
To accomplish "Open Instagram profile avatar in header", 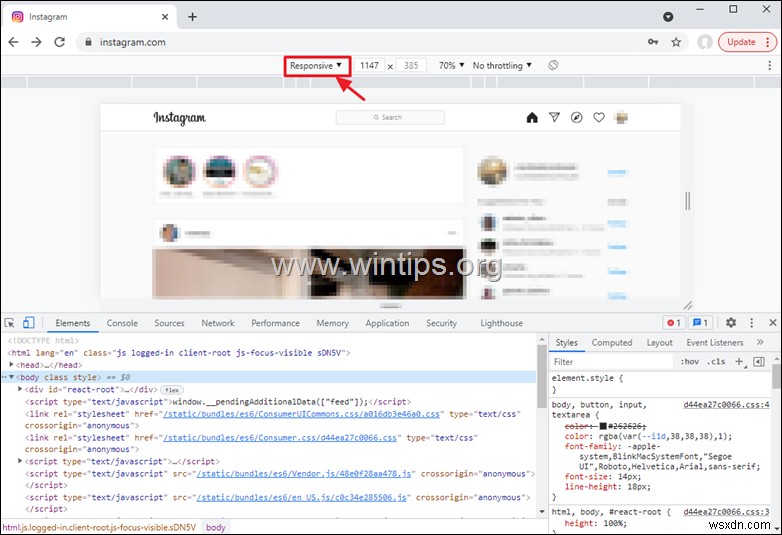I will point(621,118).
